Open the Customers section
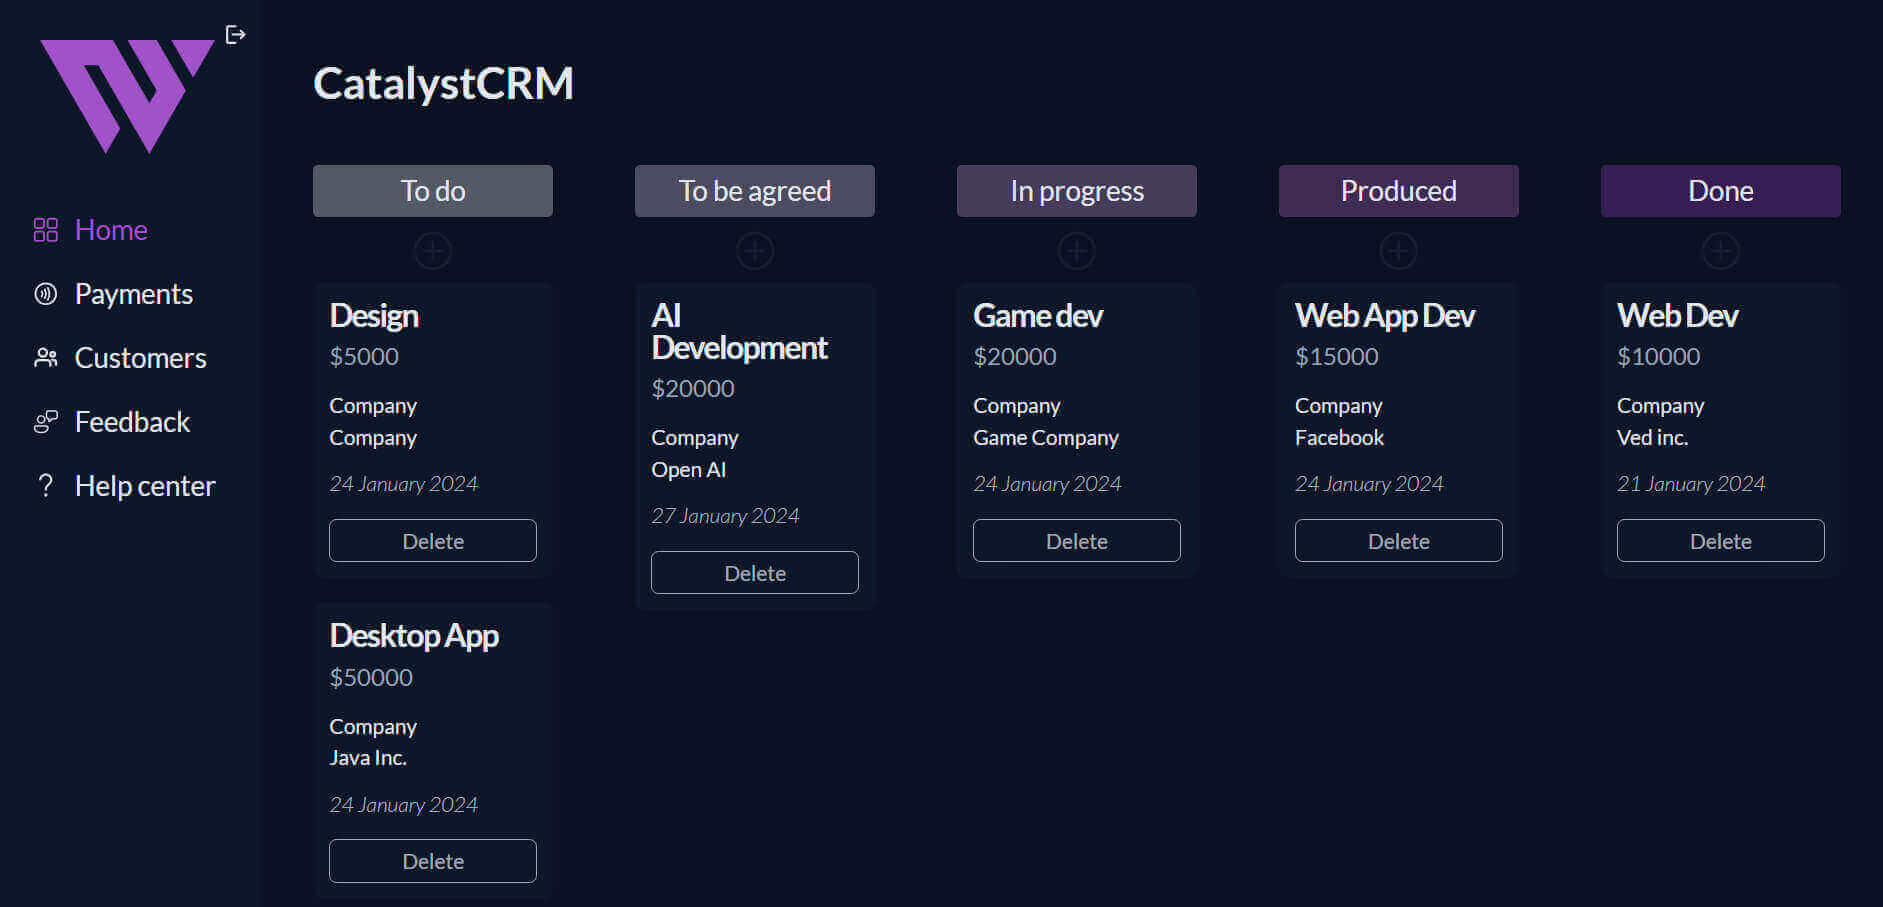 pos(140,358)
